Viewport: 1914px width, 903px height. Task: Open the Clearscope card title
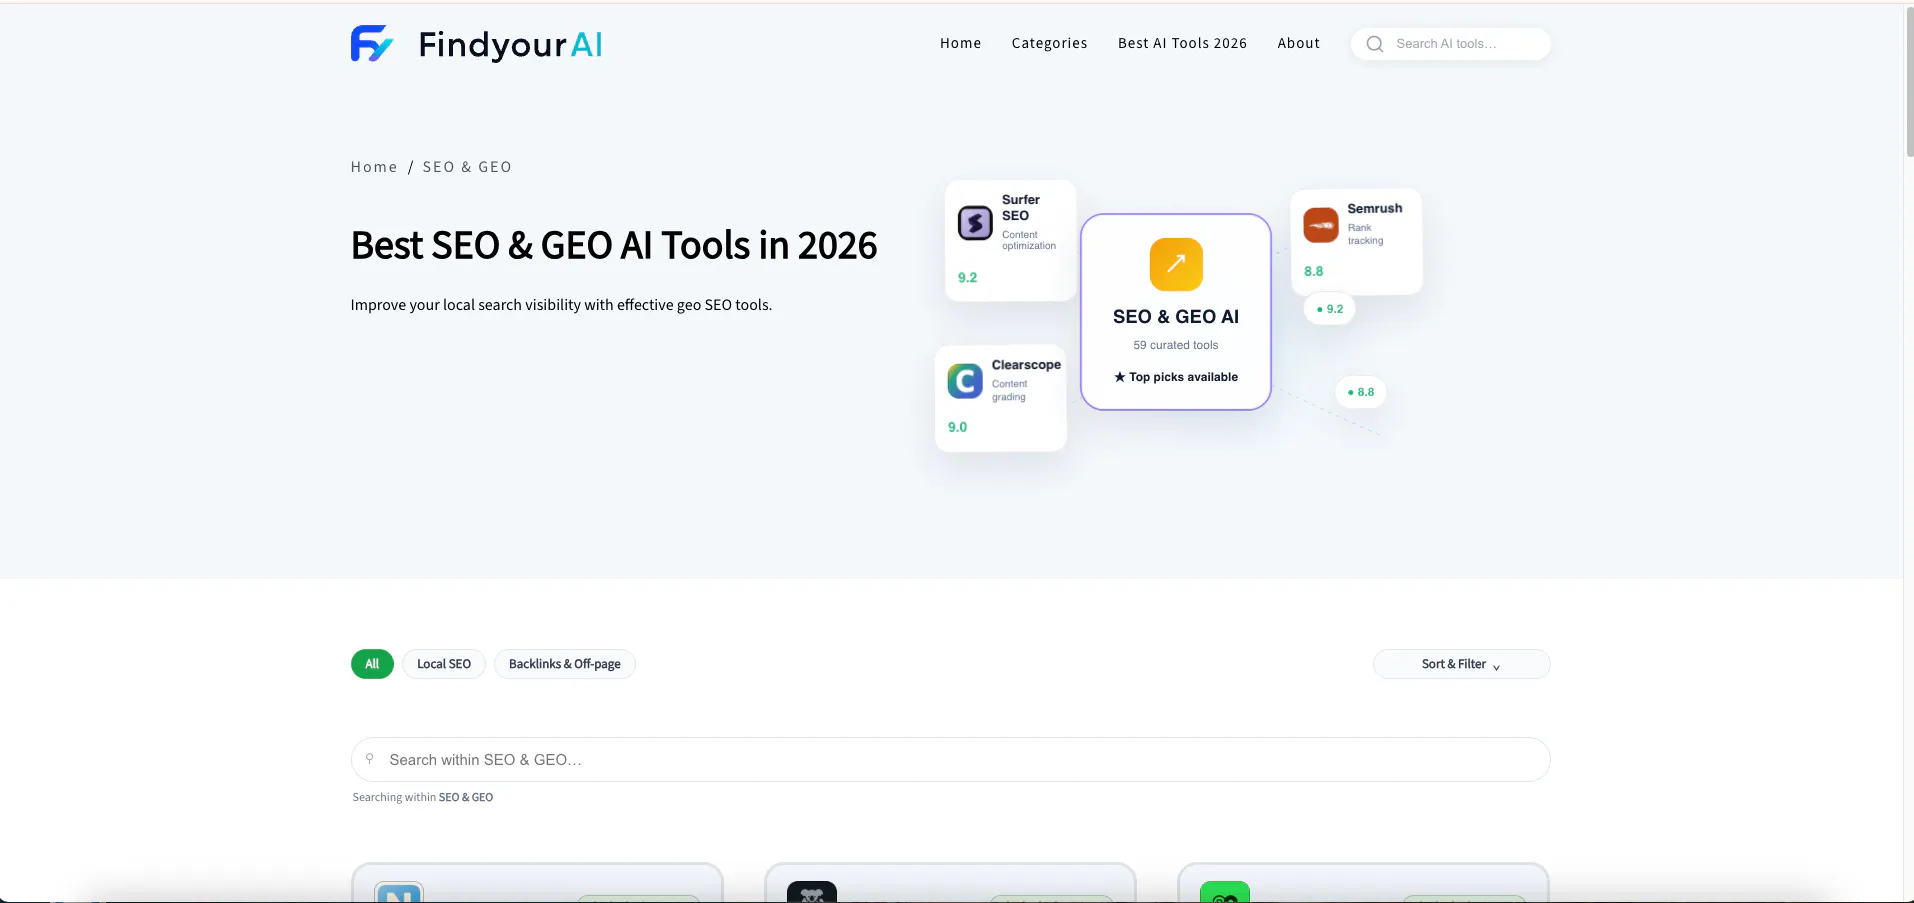[x=1026, y=365]
